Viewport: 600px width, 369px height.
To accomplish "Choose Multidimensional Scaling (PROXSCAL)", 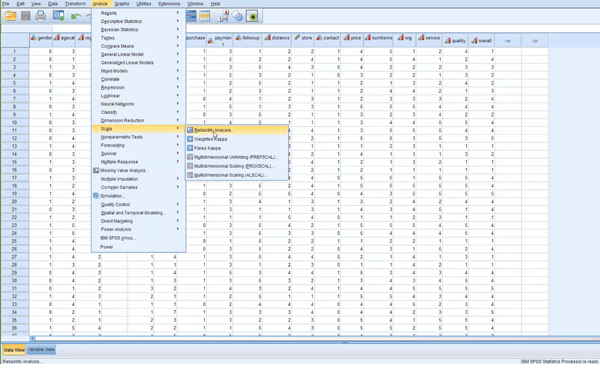I will 237,166.
